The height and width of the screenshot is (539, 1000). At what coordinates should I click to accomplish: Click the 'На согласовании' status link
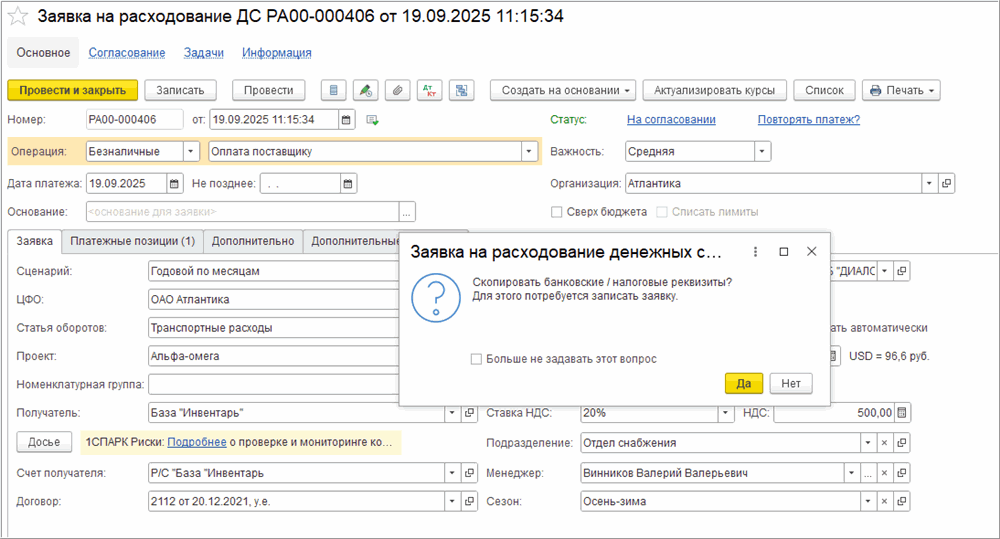[671, 120]
